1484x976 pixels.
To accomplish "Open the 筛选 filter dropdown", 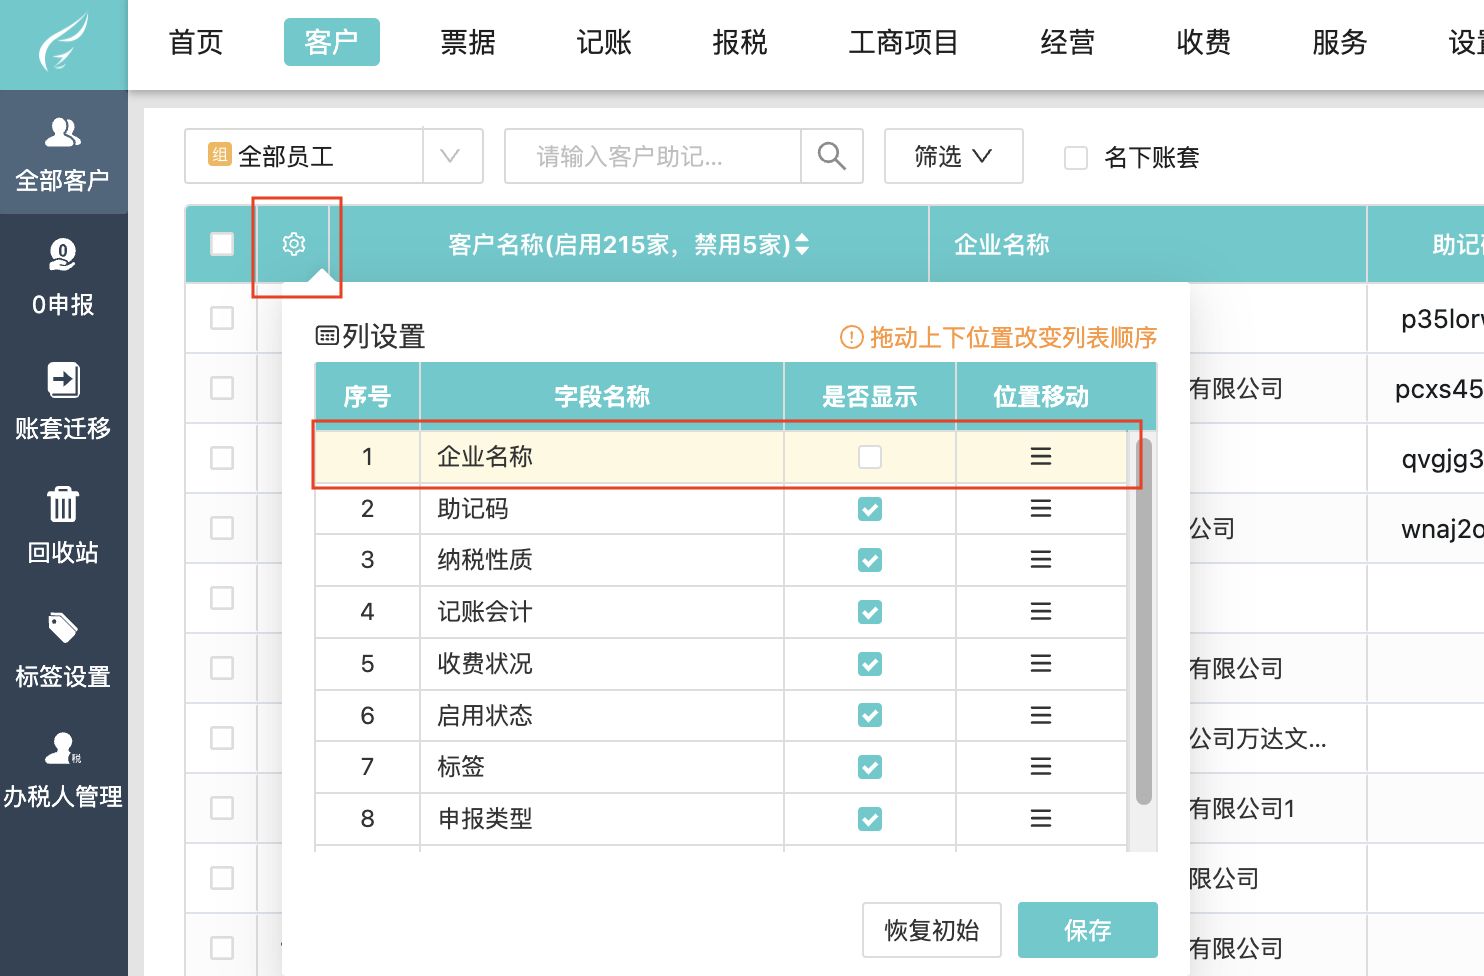I will point(953,156).
